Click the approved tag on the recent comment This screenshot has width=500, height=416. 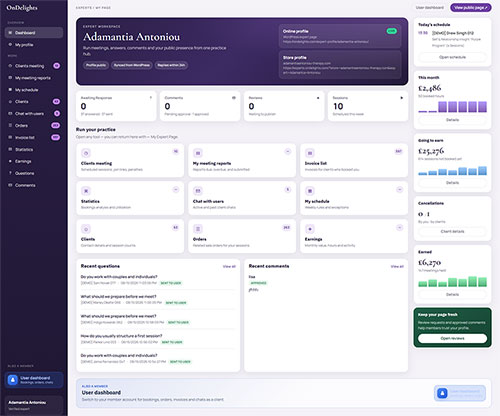(258, 283)
